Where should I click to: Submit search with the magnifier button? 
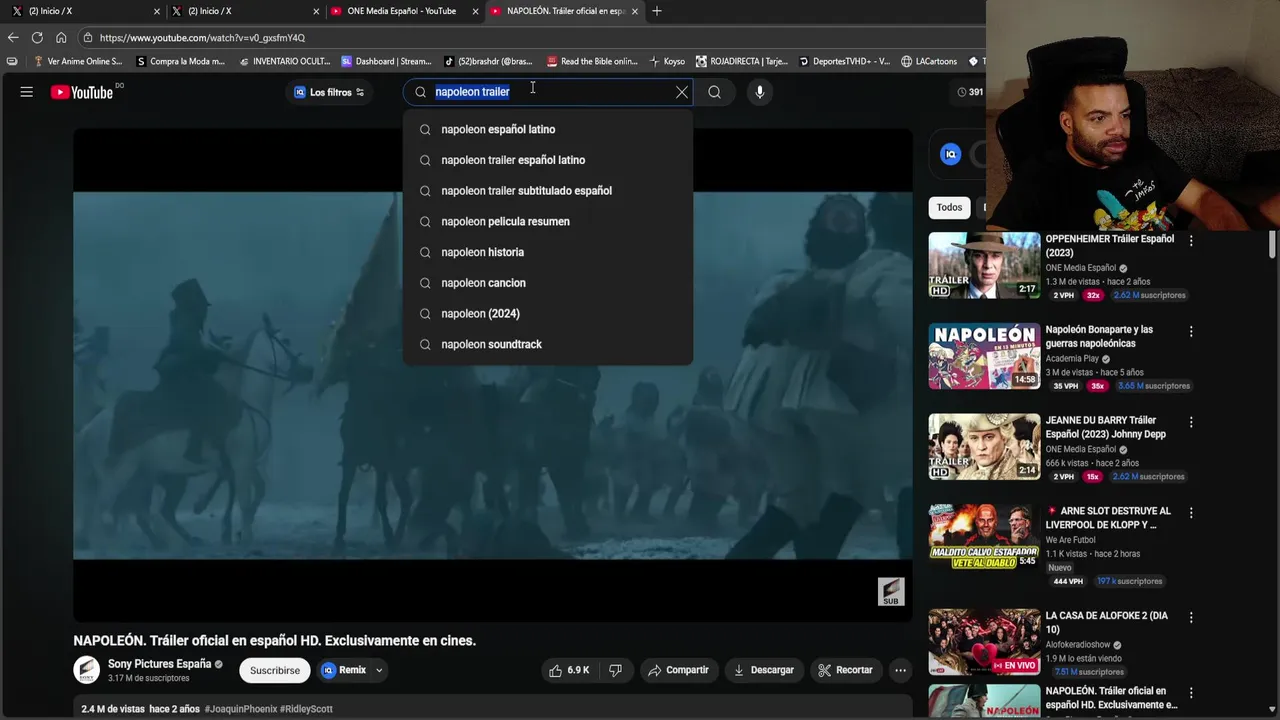coord(714,92)
